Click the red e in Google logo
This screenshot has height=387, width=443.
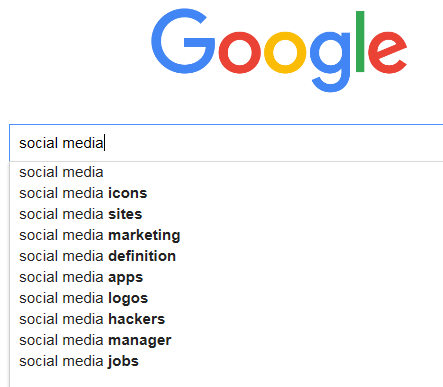[x=387, y=52]
